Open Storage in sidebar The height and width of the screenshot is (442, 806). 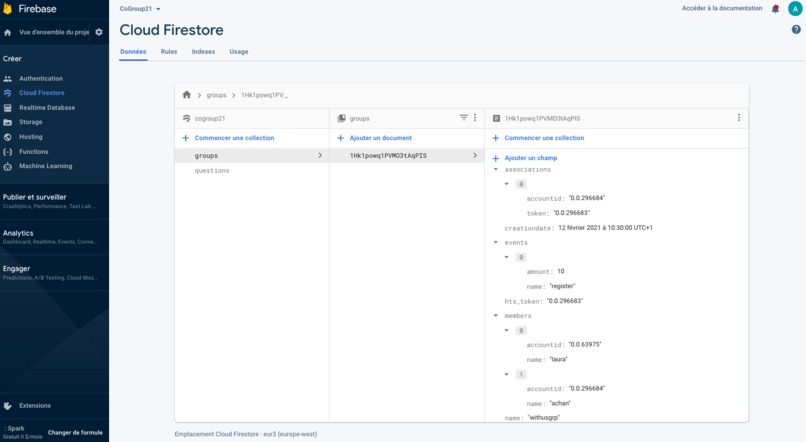[x=31, y=122]
